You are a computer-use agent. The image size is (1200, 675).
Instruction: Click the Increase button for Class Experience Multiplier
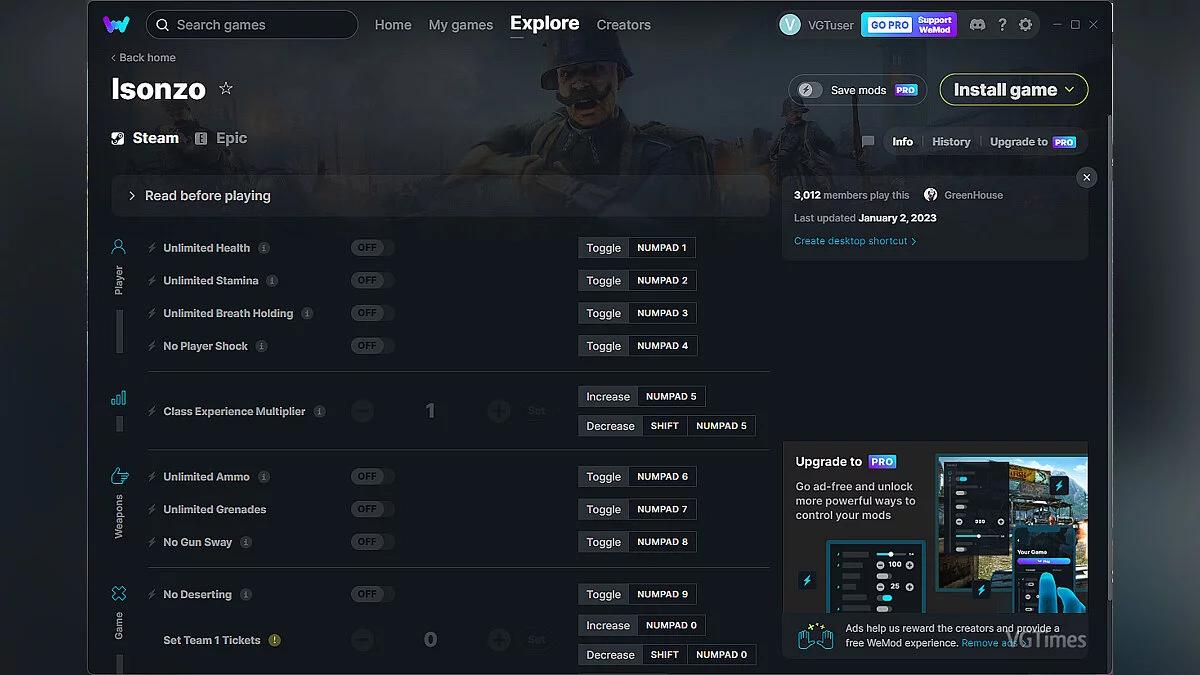coord(608,397)
